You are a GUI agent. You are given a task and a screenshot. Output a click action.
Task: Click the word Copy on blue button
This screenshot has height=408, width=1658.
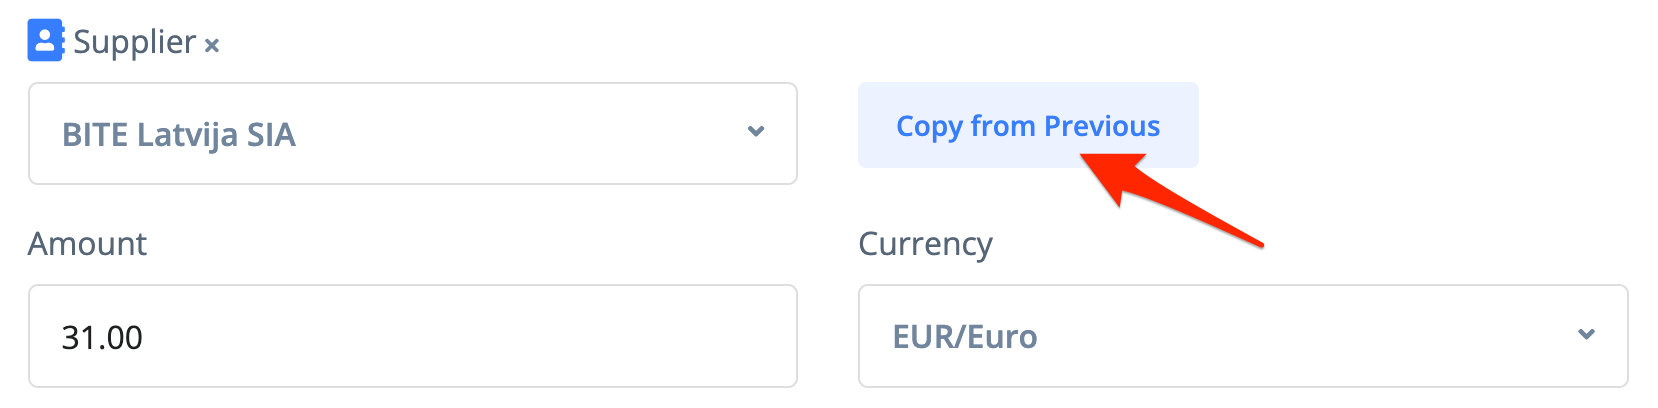click(x=929, y=126)
